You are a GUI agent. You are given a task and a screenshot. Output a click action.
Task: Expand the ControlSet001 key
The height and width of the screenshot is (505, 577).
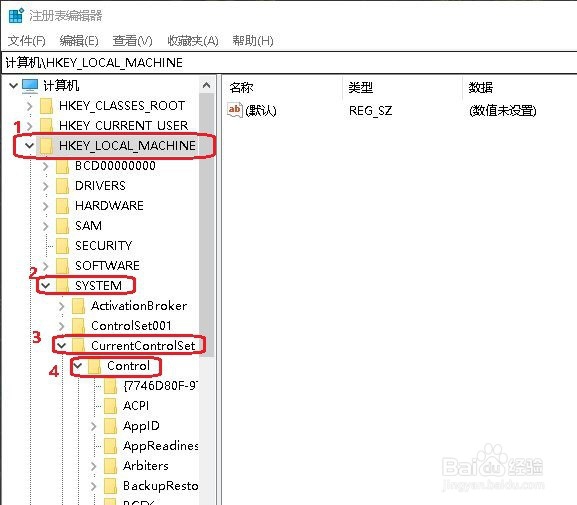pos(61,326)
